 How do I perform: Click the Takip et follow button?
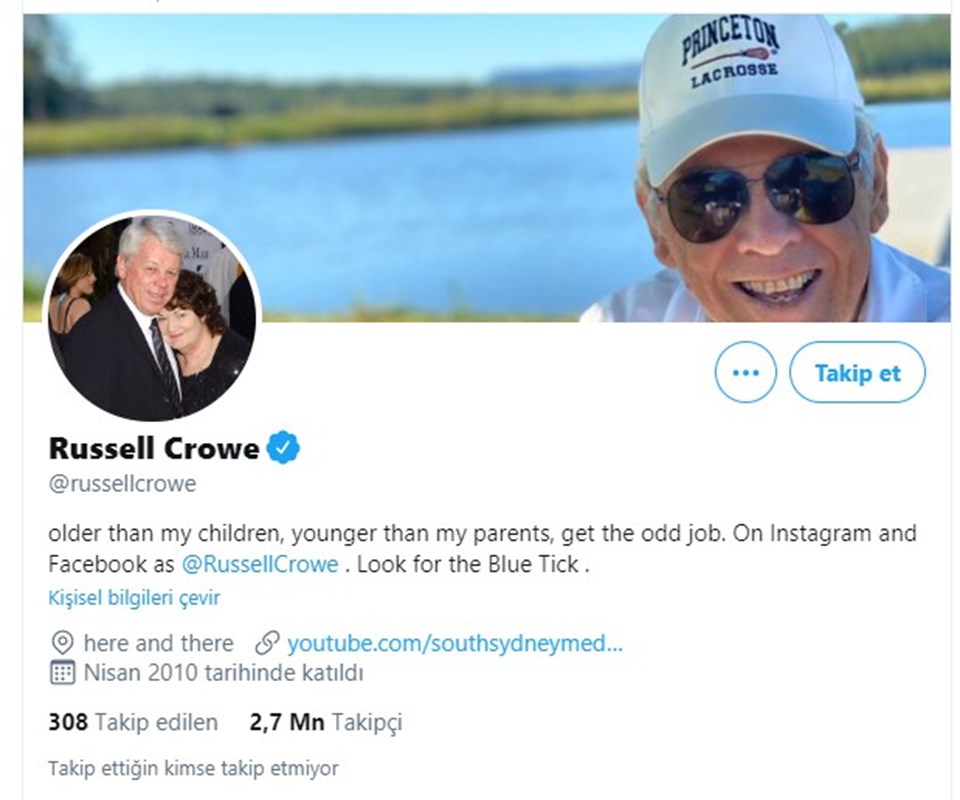(857, 372)
